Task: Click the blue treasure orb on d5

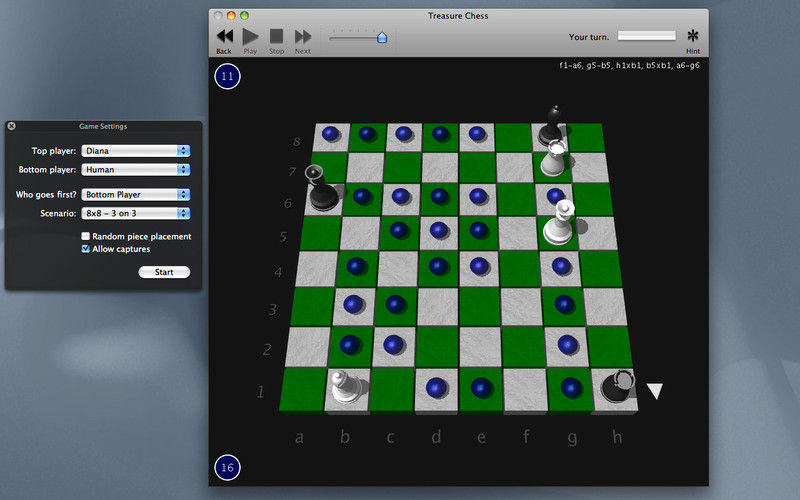Action: point(439,230)
